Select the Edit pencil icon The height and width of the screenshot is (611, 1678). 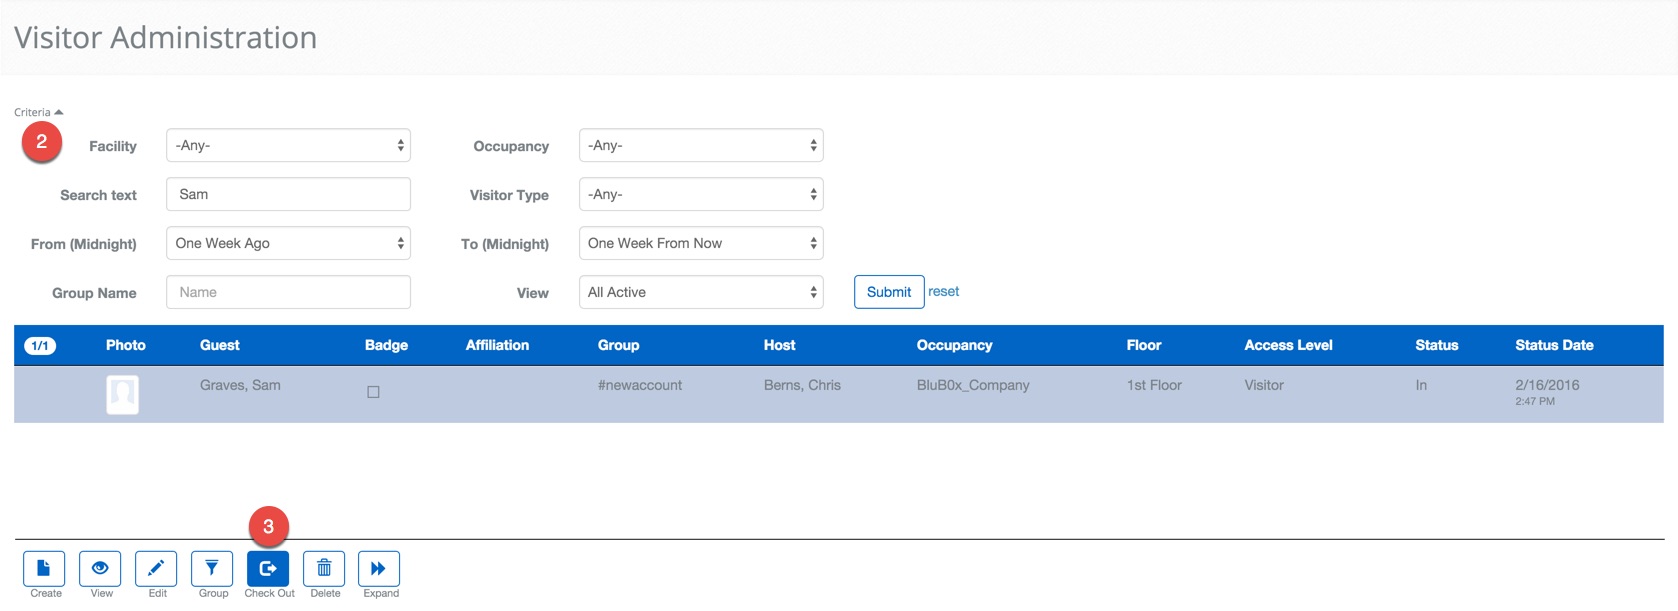click(x=156, y=568)
